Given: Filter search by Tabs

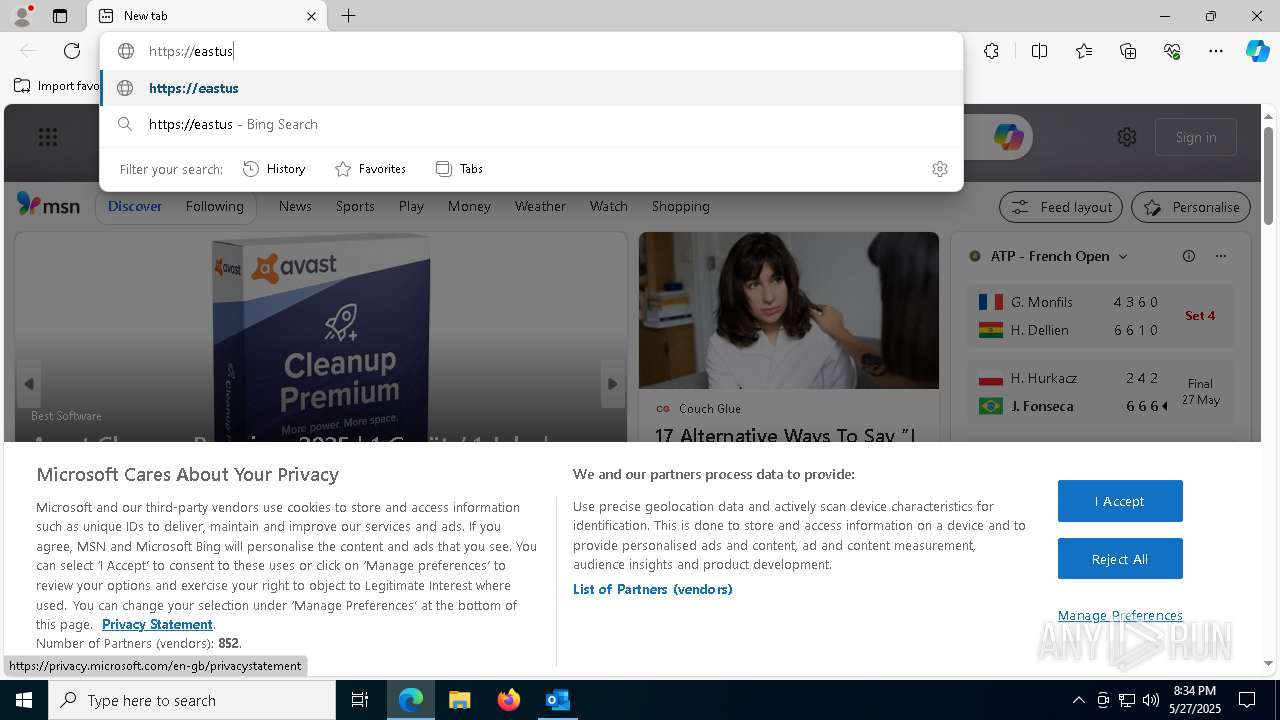Looking at the screenshot, I should pyautogui.click(x=460, y=169).
